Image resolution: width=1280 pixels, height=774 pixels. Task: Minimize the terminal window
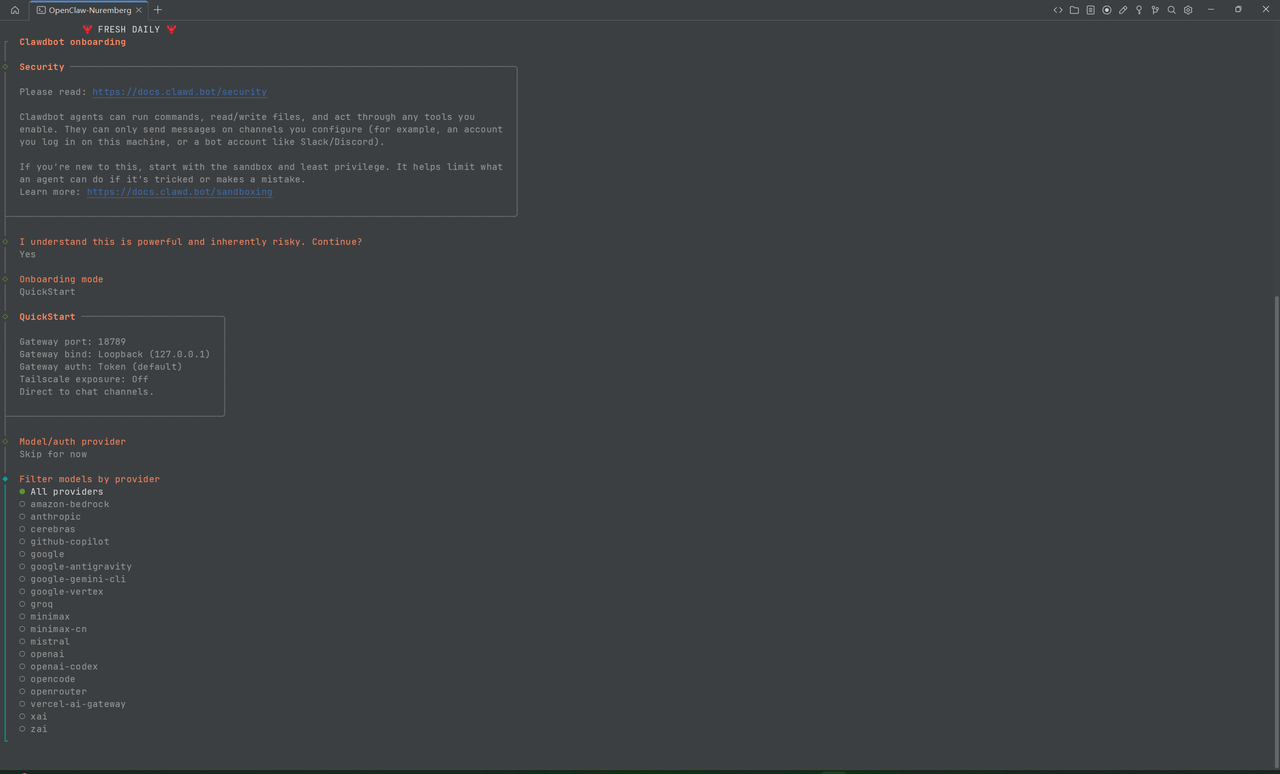[x=1211, y=9]
